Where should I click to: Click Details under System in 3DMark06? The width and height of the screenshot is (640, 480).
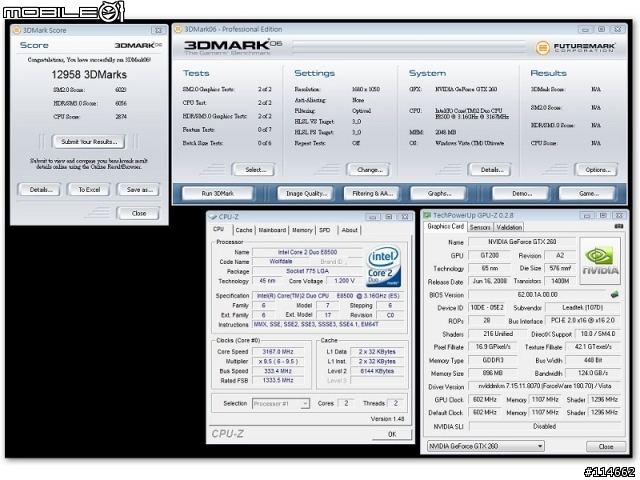point(490,170)
